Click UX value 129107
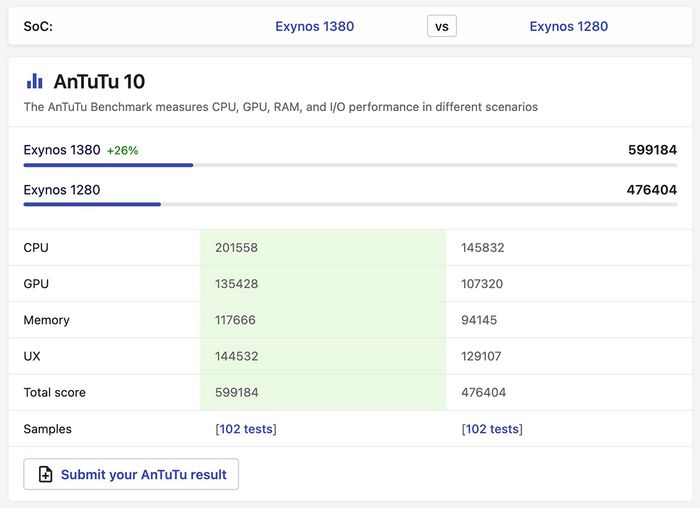The width and height of the screenshot is (700, 508). coord(481,356)
